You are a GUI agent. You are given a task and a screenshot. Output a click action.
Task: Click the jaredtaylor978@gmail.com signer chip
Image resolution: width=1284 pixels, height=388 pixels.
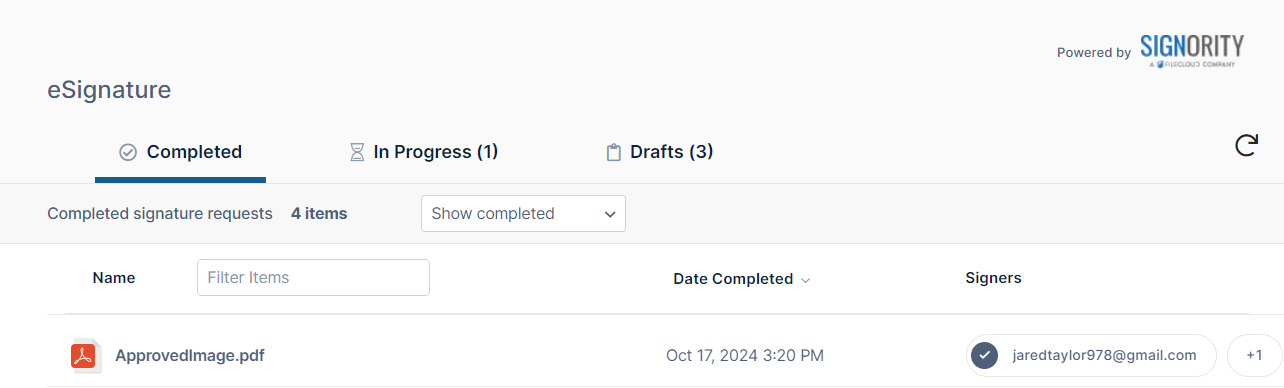coord(1091,355)
